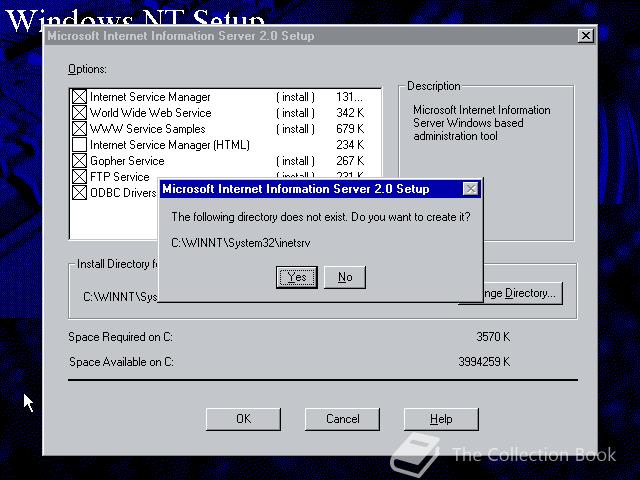Uncheck Internet Service Manager option

(79, 97)
